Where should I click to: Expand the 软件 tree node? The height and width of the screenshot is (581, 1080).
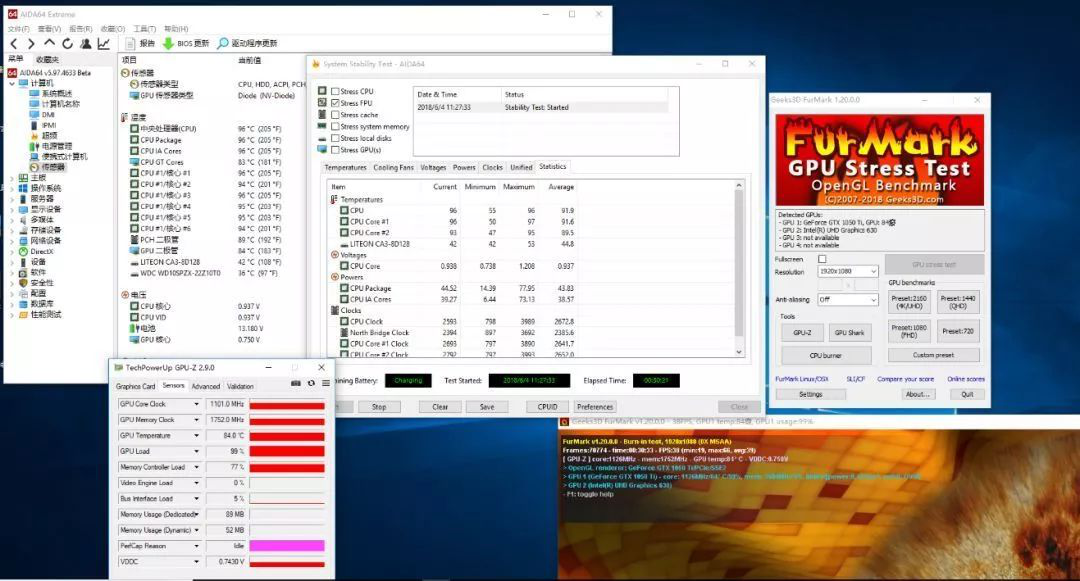[x=12, y=273]
